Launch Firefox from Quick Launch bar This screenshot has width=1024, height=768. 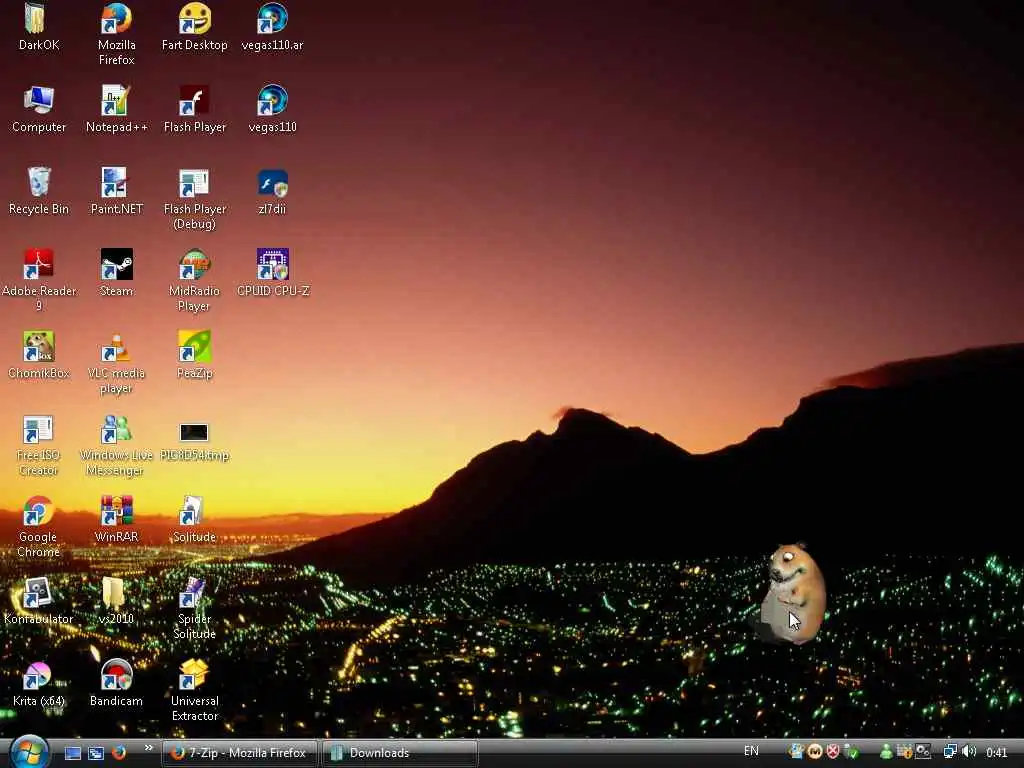119,753
